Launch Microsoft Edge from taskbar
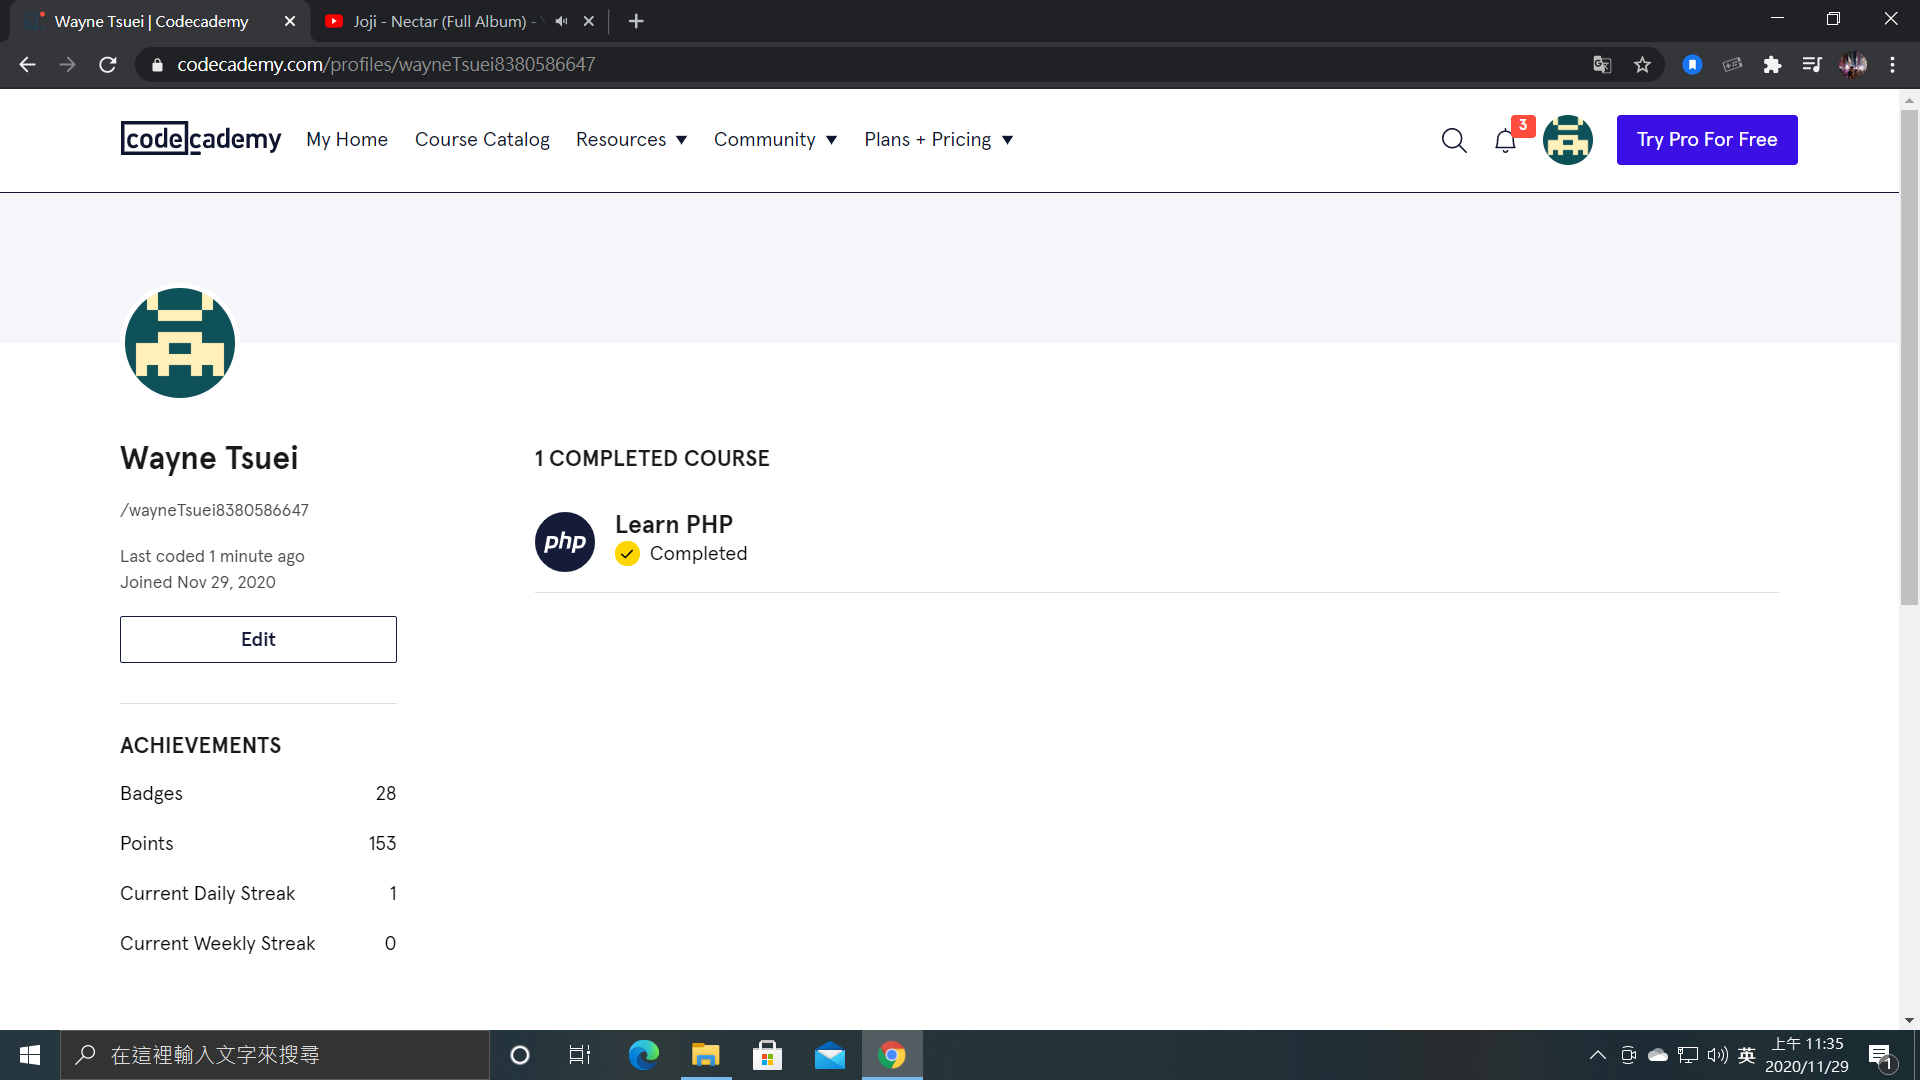Image resolution: width=1920 pixels, height=1080 pixels. click(643, 1055)
